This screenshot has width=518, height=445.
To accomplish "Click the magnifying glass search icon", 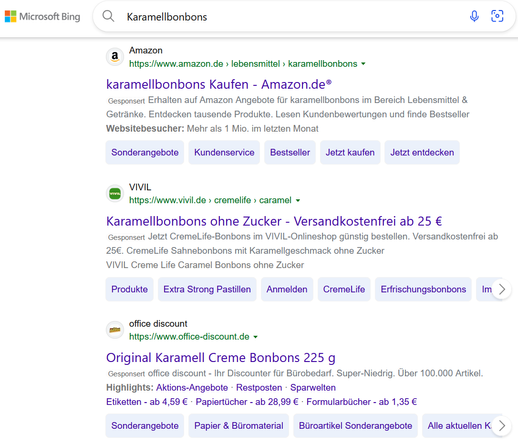I will (108, 16).
